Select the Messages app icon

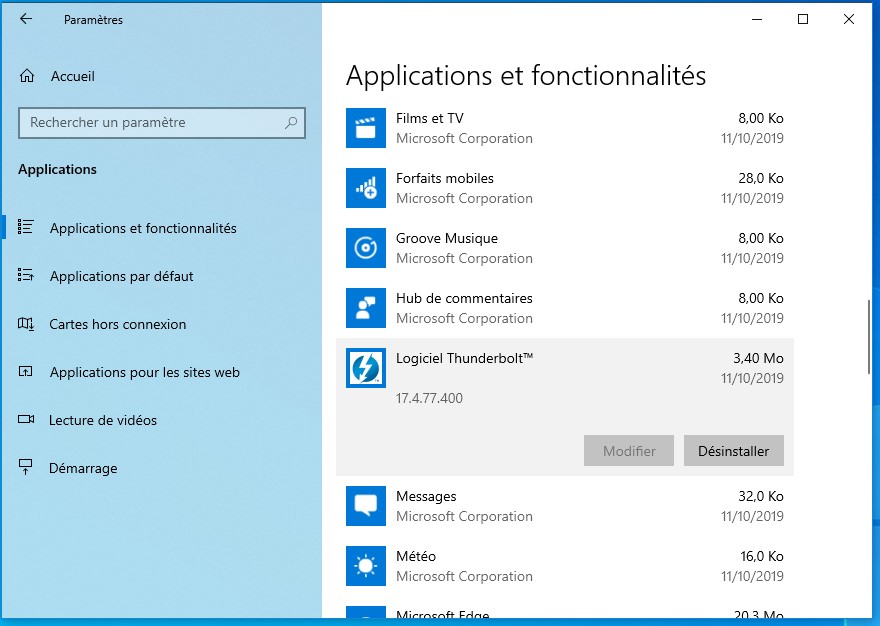365,506
